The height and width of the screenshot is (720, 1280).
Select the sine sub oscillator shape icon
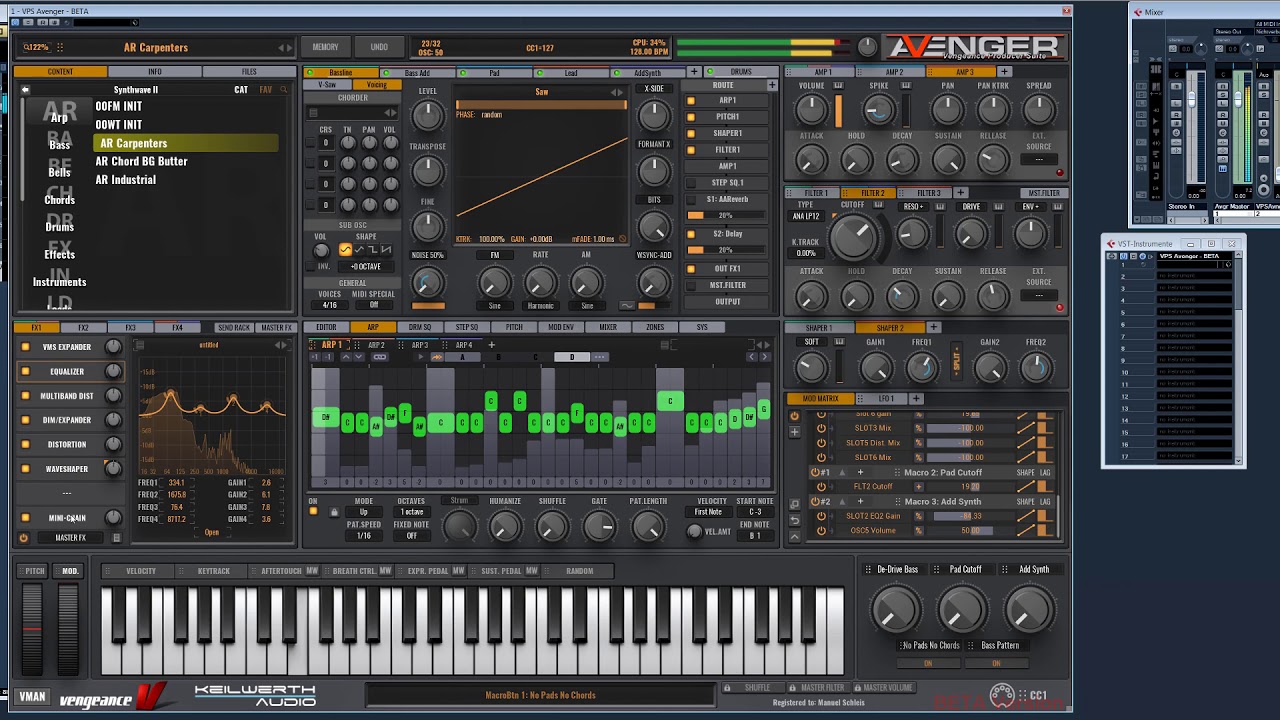[346, 250]
